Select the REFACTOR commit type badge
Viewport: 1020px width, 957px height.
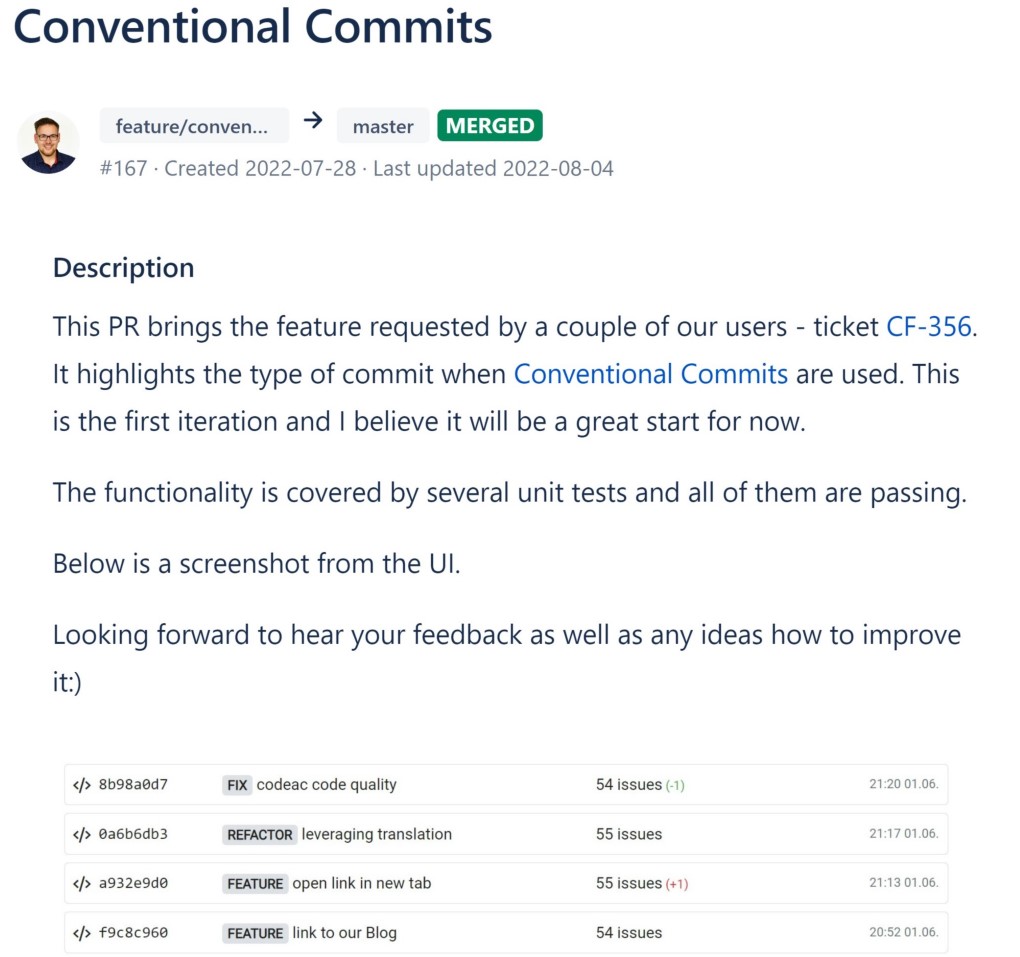pyautogui.click(x=259, y=834)
